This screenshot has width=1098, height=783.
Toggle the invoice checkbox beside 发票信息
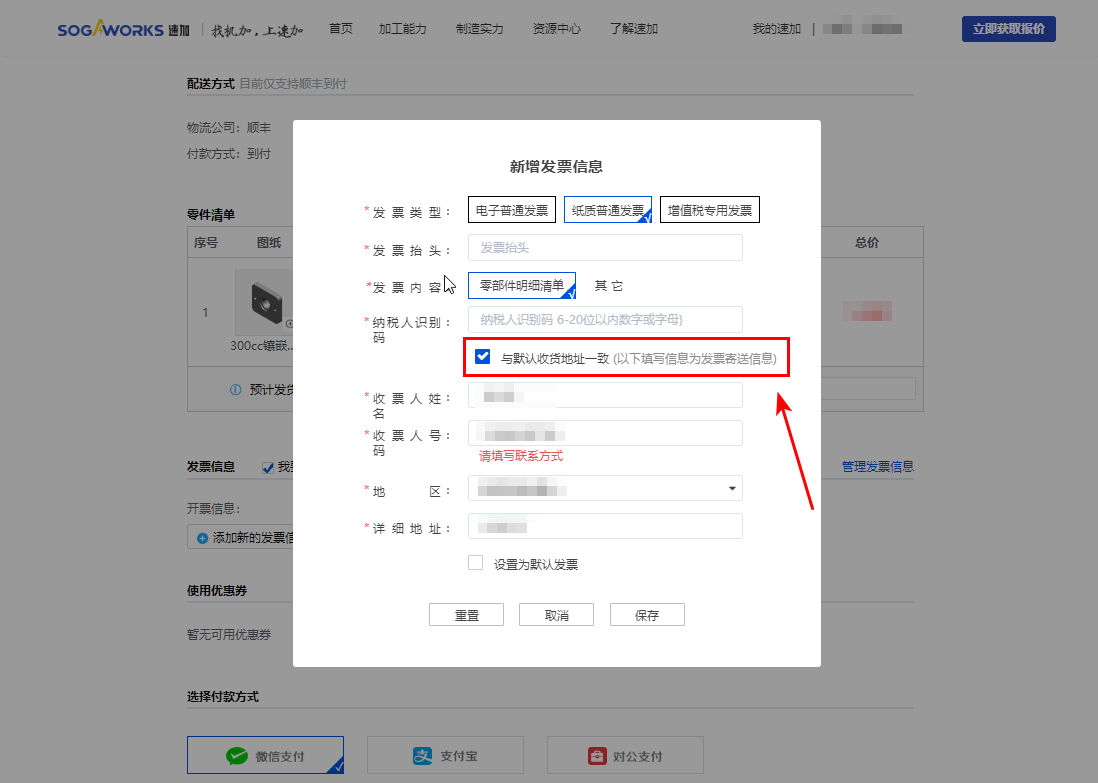(268, 467)
